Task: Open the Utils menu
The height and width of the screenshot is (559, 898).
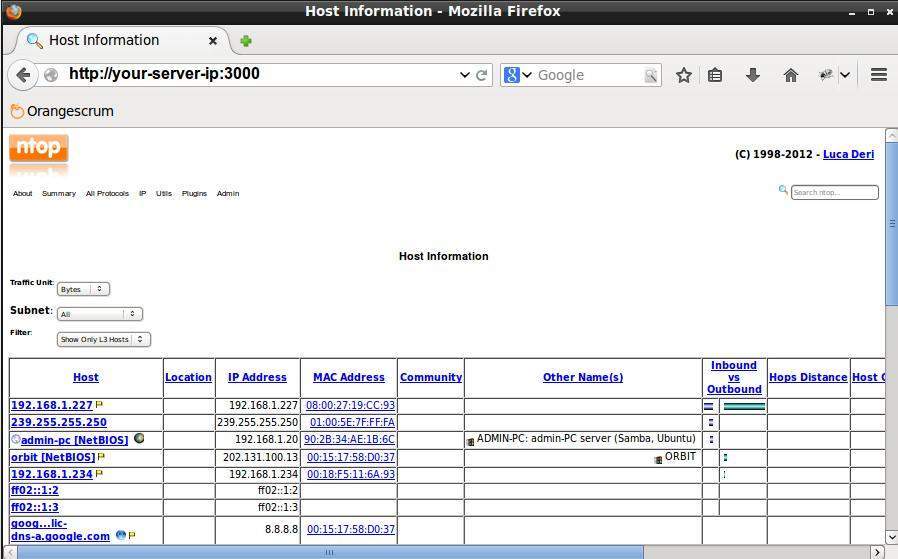Action: point(164,194)
